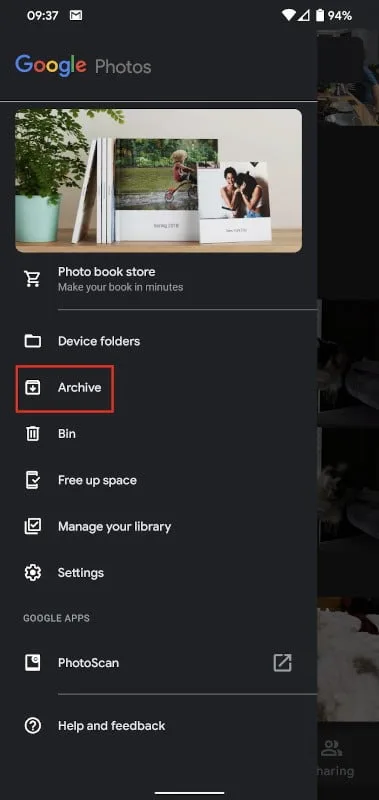Viewport: 379px width, 800px height.
Task: Open Settings from the drawer
Action: click(x=159, y=572)
